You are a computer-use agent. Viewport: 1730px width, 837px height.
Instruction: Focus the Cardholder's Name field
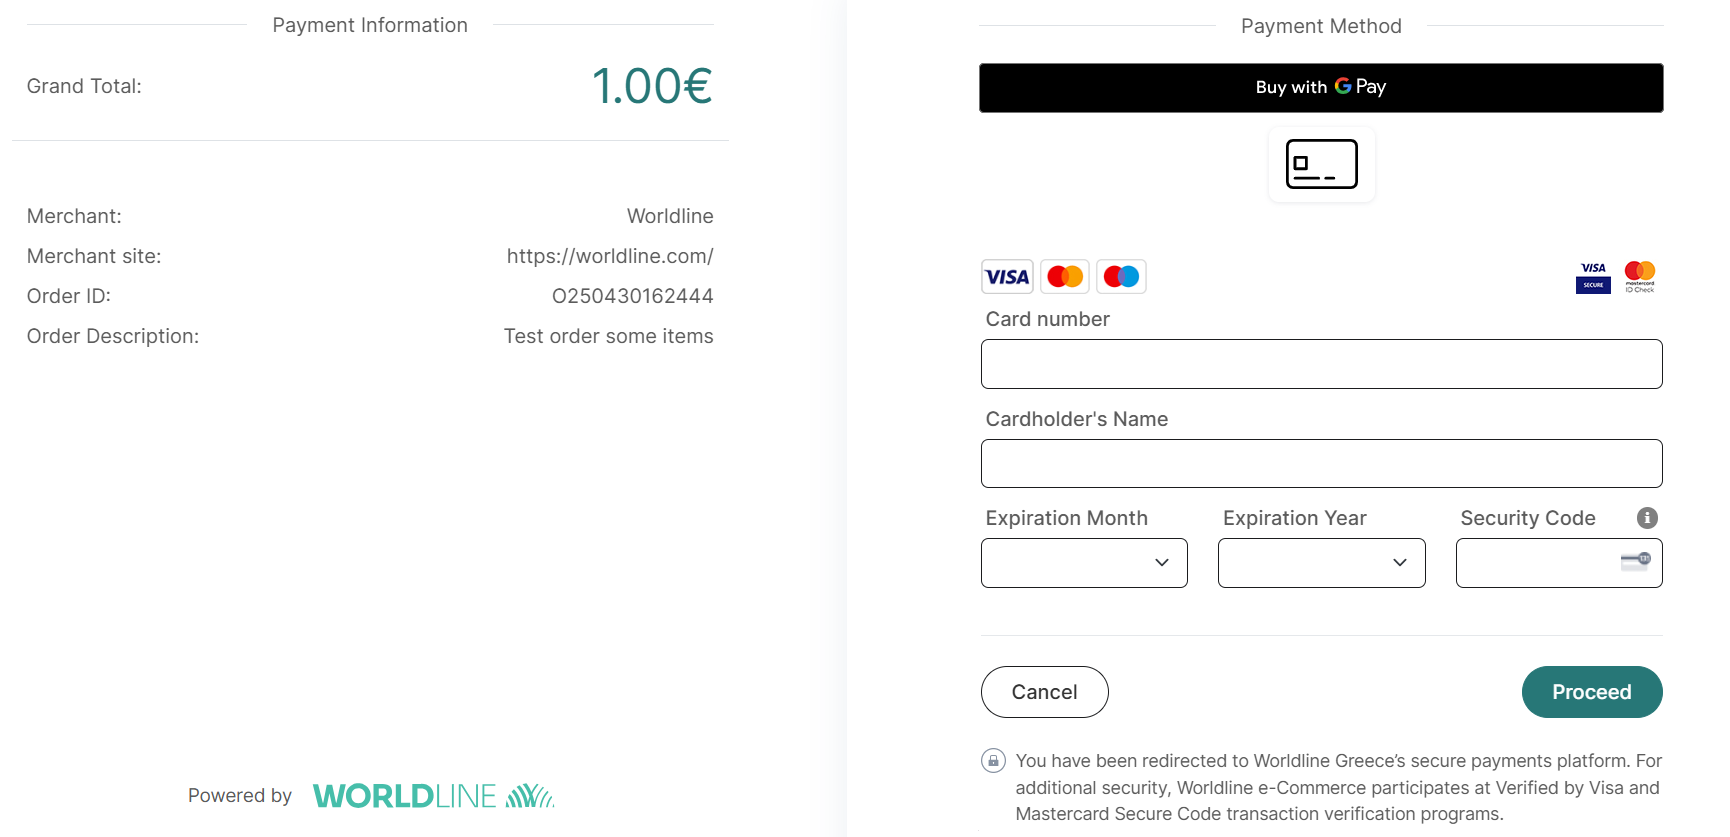[x=1322, y=464]
